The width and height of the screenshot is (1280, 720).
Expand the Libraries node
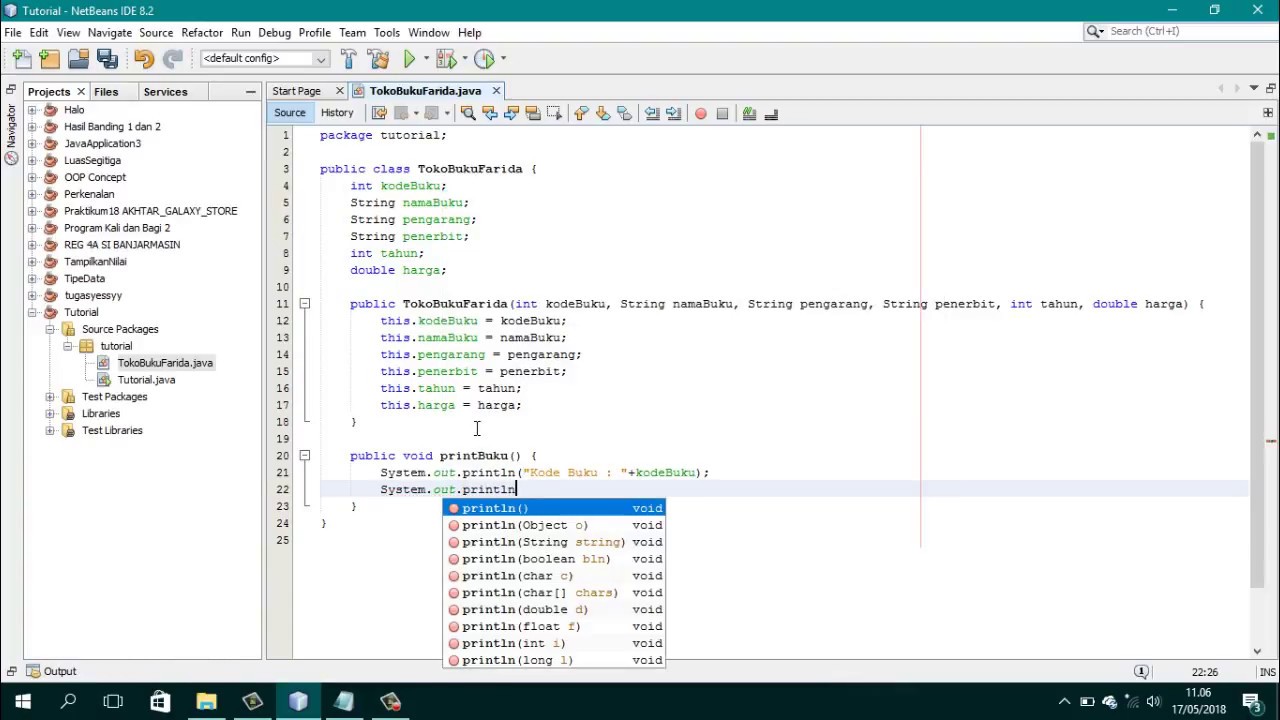click(50, 413)
